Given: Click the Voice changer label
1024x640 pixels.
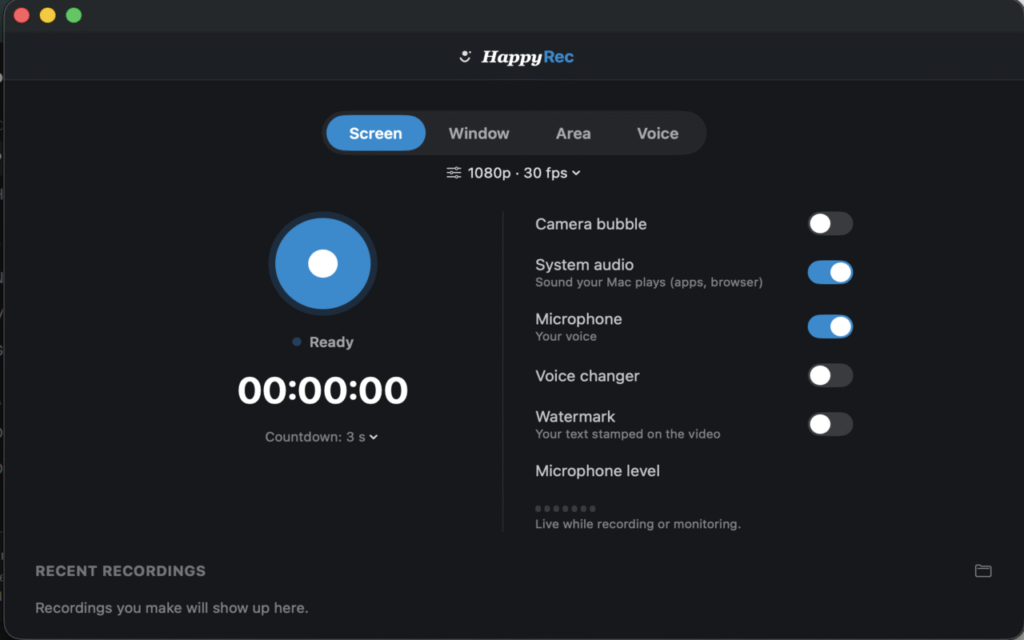Looking at the screenshot, I should pyautogui.click(x=587, y=376).
